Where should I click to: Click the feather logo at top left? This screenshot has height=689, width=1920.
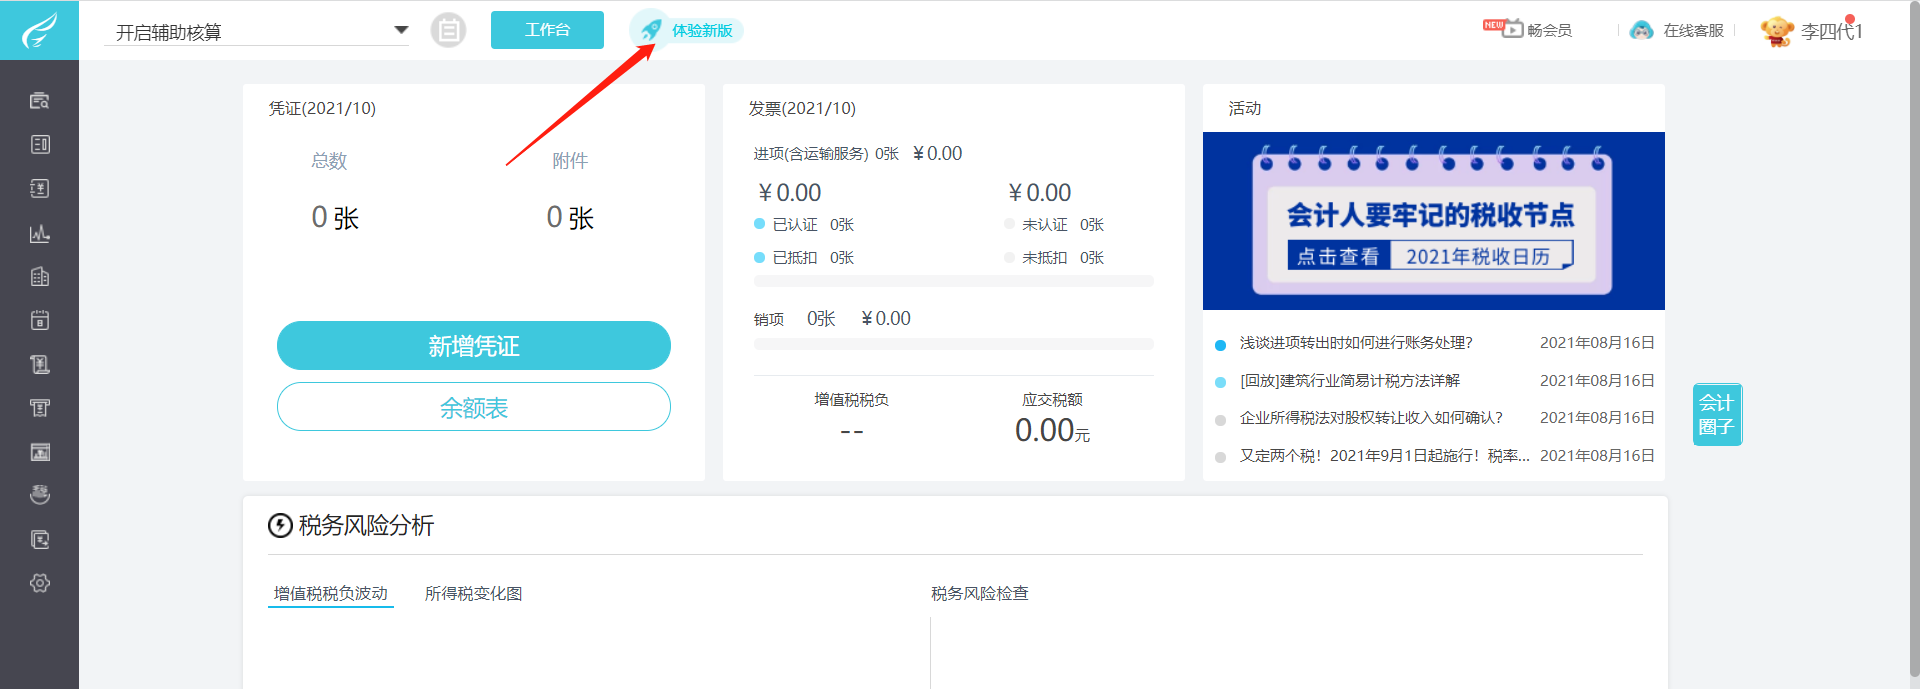[39, 30]
